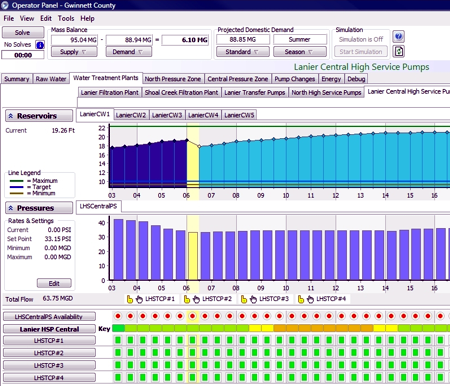The image size is (450, 386).
Task: Click the refresh document icon under help
Action: point(399,51)
